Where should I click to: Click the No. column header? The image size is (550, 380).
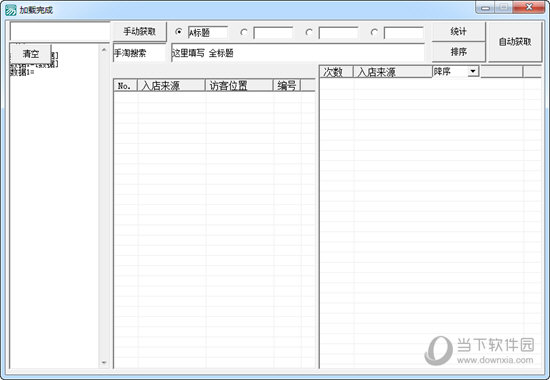(125, 86)
